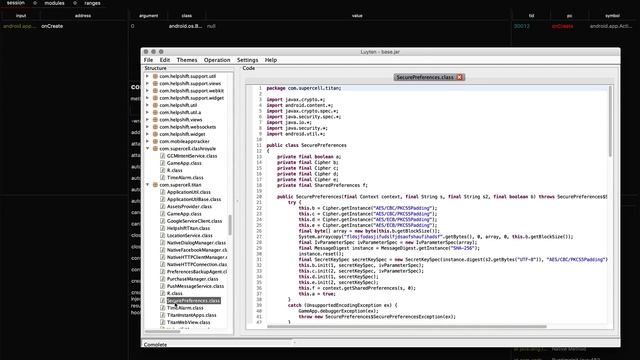Click the NativeHTTPConnection class file icon

(162, 264)
